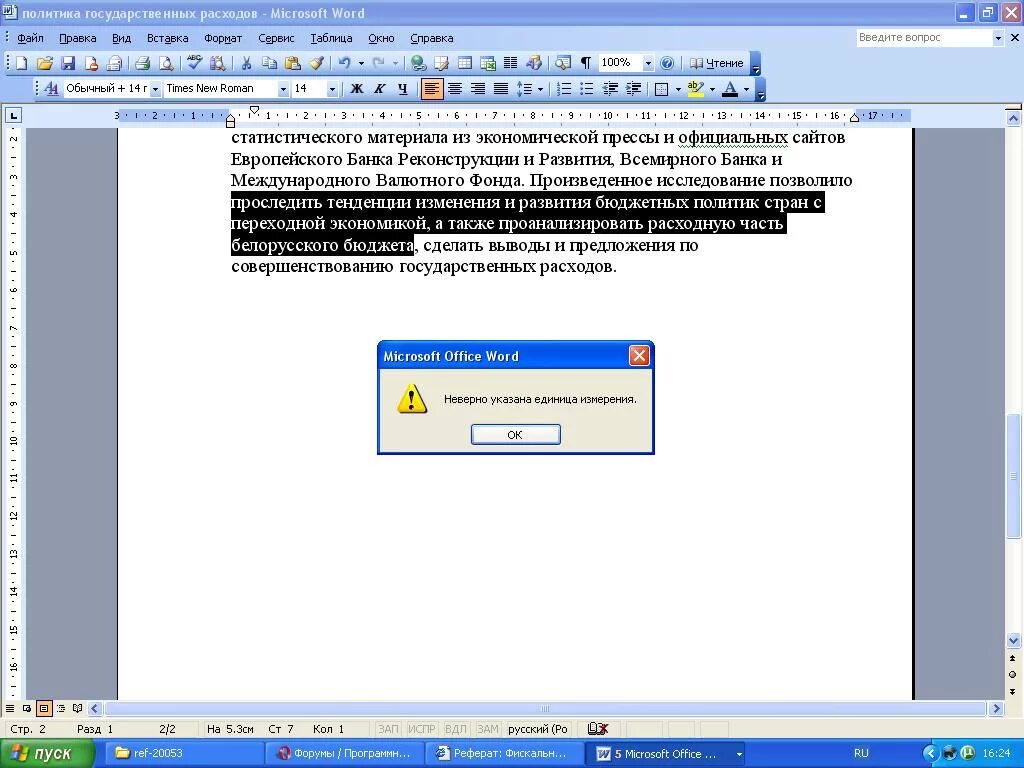This screenshot has width=1024, height=768.
Task: Open the Document Map icon
Action: [x=562, y=63]
